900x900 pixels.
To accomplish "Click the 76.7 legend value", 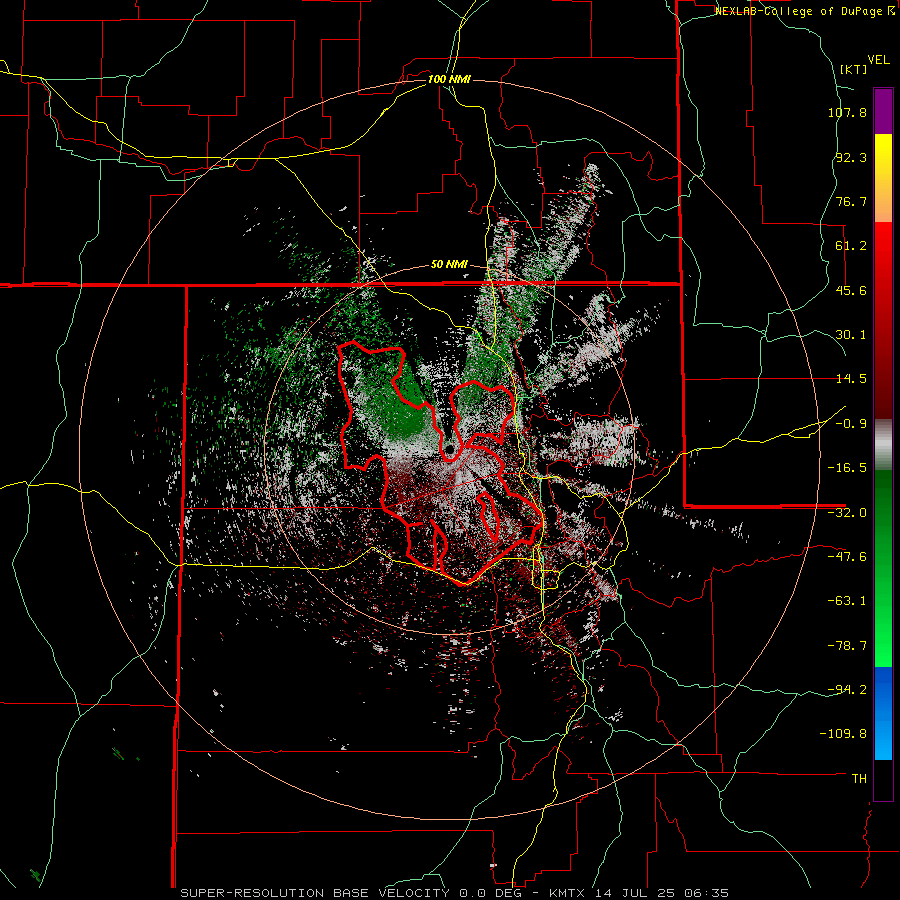I will click(851, 201).
